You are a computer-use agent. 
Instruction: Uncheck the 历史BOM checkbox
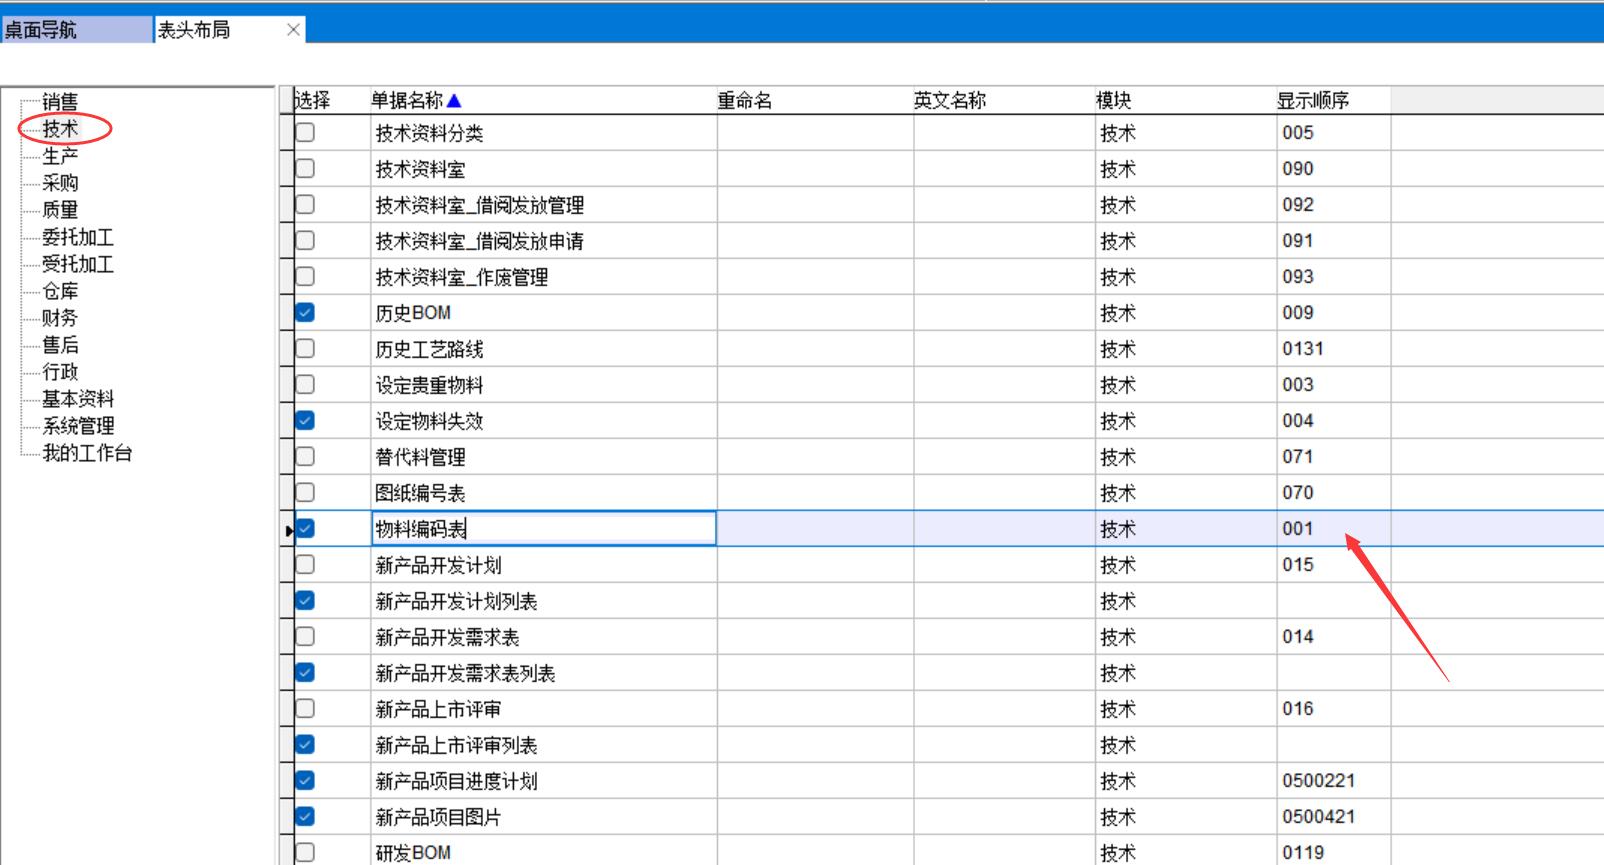pyautogui.click(x=305, y=312)
